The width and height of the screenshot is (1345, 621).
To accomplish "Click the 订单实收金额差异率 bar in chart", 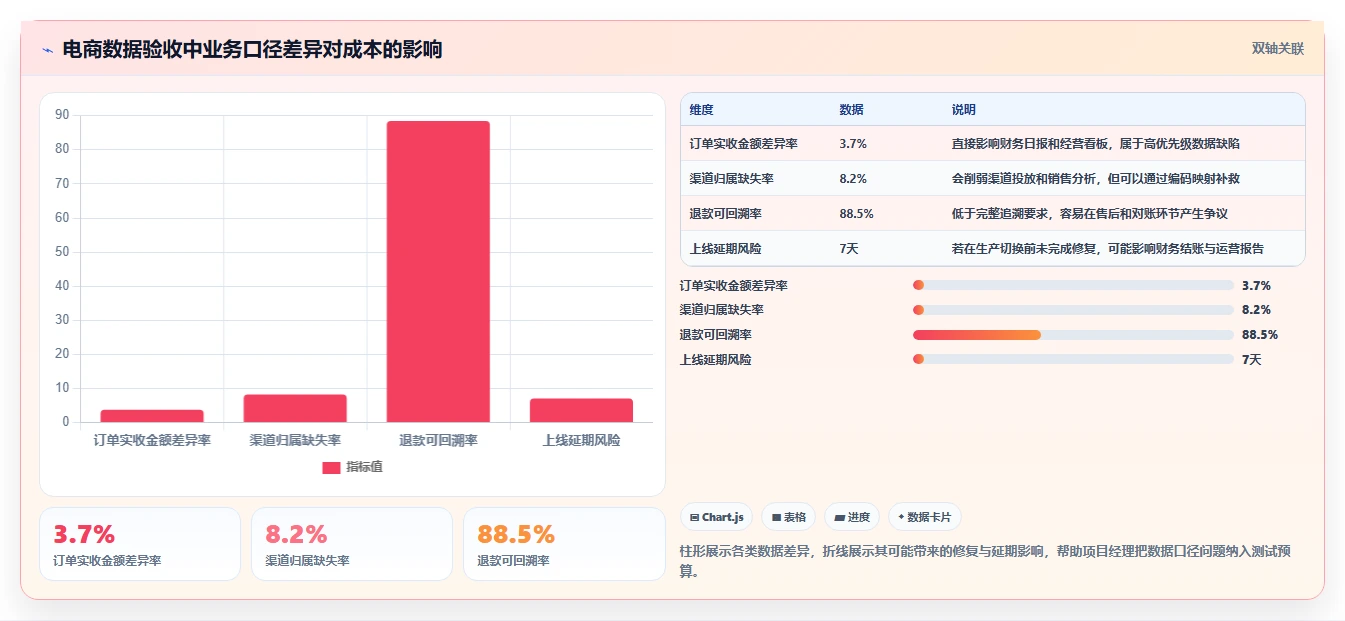I will [152, 416].
